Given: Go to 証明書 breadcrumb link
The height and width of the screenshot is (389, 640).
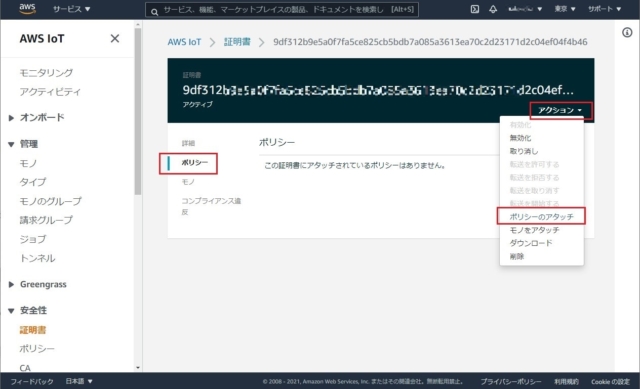Looking at the screenshot, I should tap(237, 42).
